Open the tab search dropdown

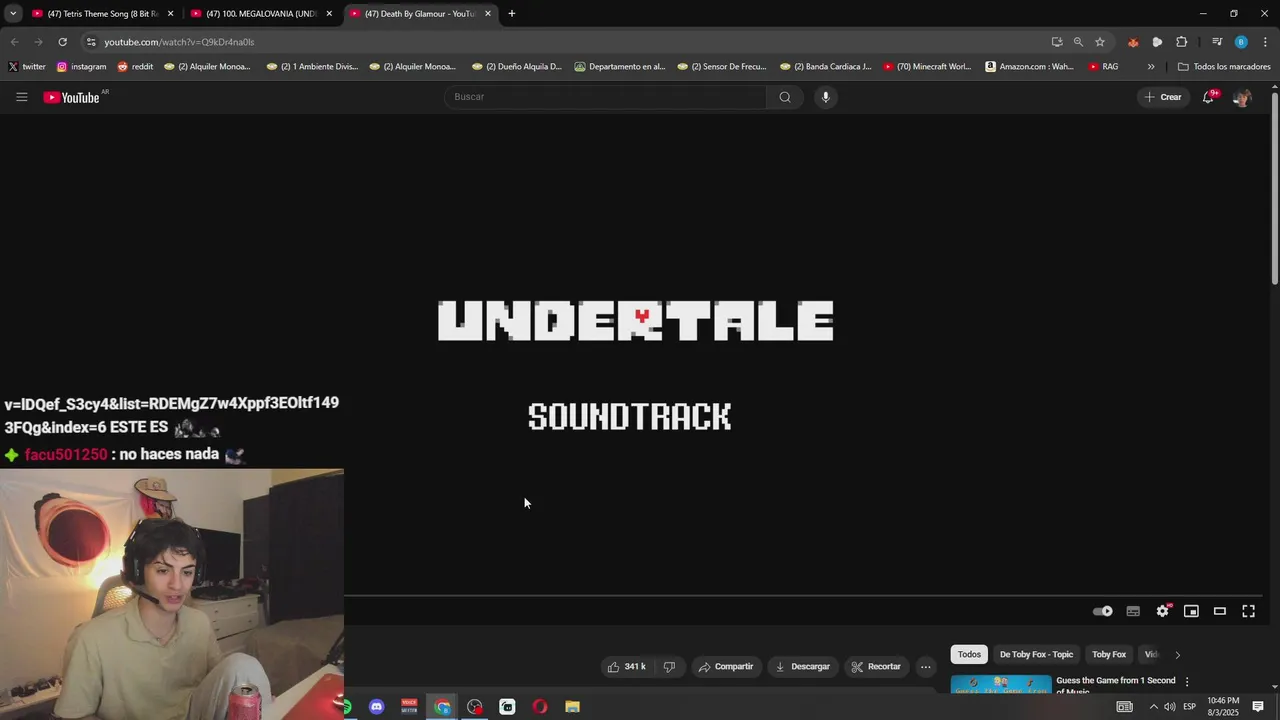pyautogui.click(x=13, y=14)
